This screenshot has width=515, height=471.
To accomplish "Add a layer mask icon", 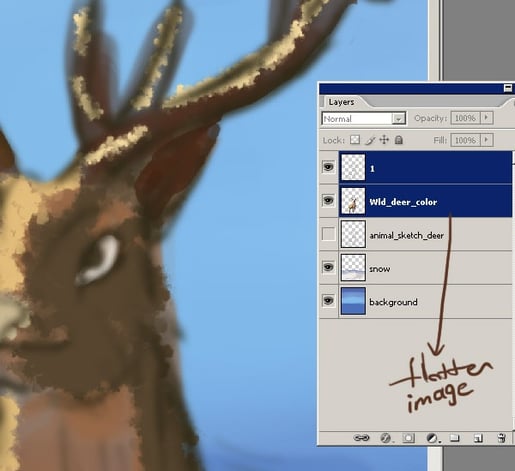I will tap(409, 438).
